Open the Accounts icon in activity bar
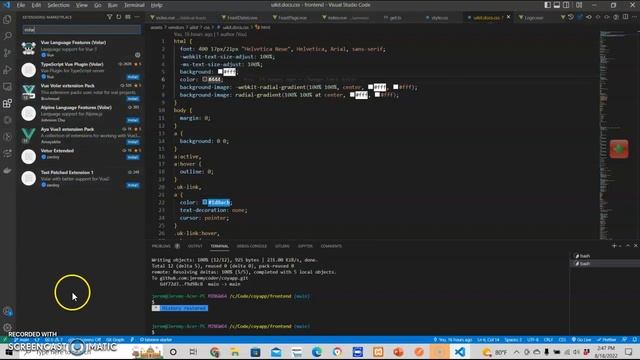The image size is (640, 360). click(x=7, y=311)
